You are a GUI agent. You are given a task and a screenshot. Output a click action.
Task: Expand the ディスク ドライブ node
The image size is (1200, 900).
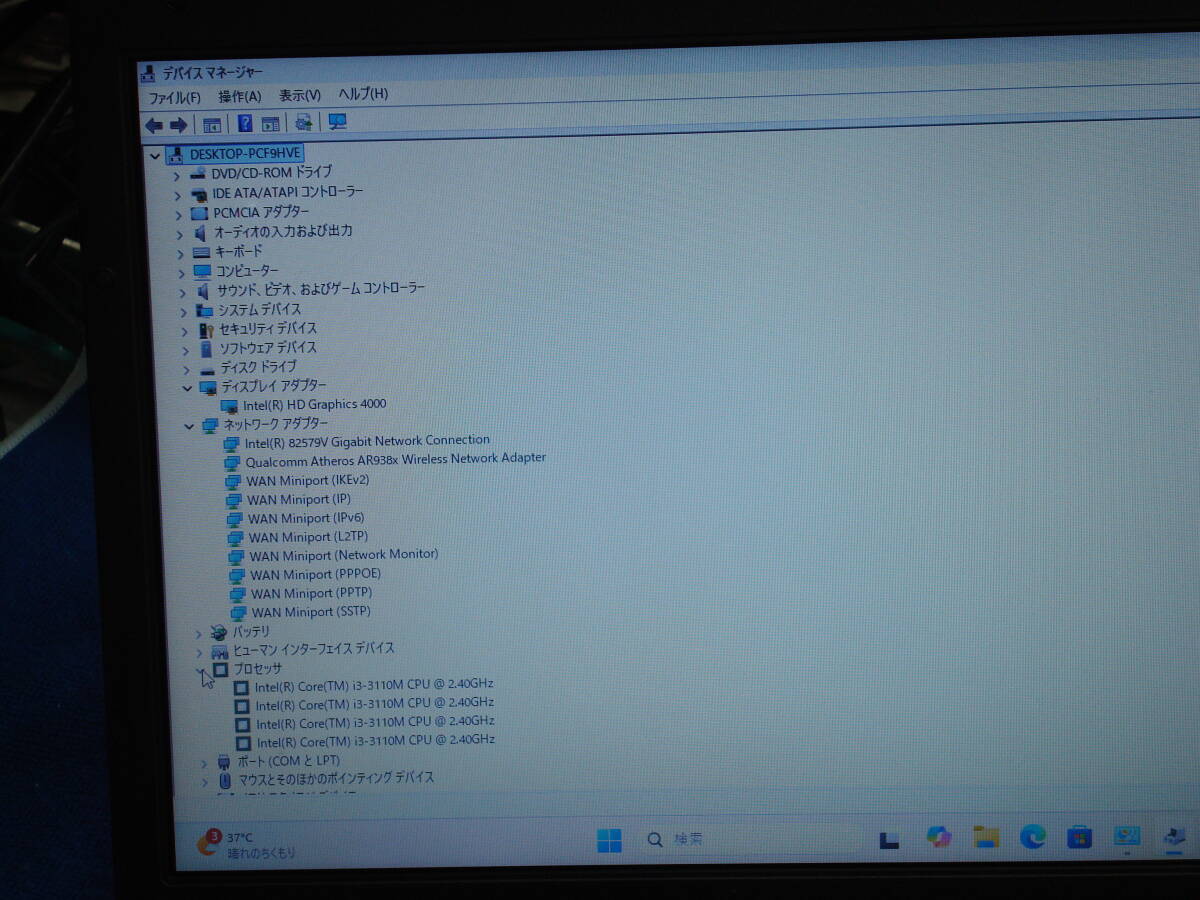coord(186,369)
